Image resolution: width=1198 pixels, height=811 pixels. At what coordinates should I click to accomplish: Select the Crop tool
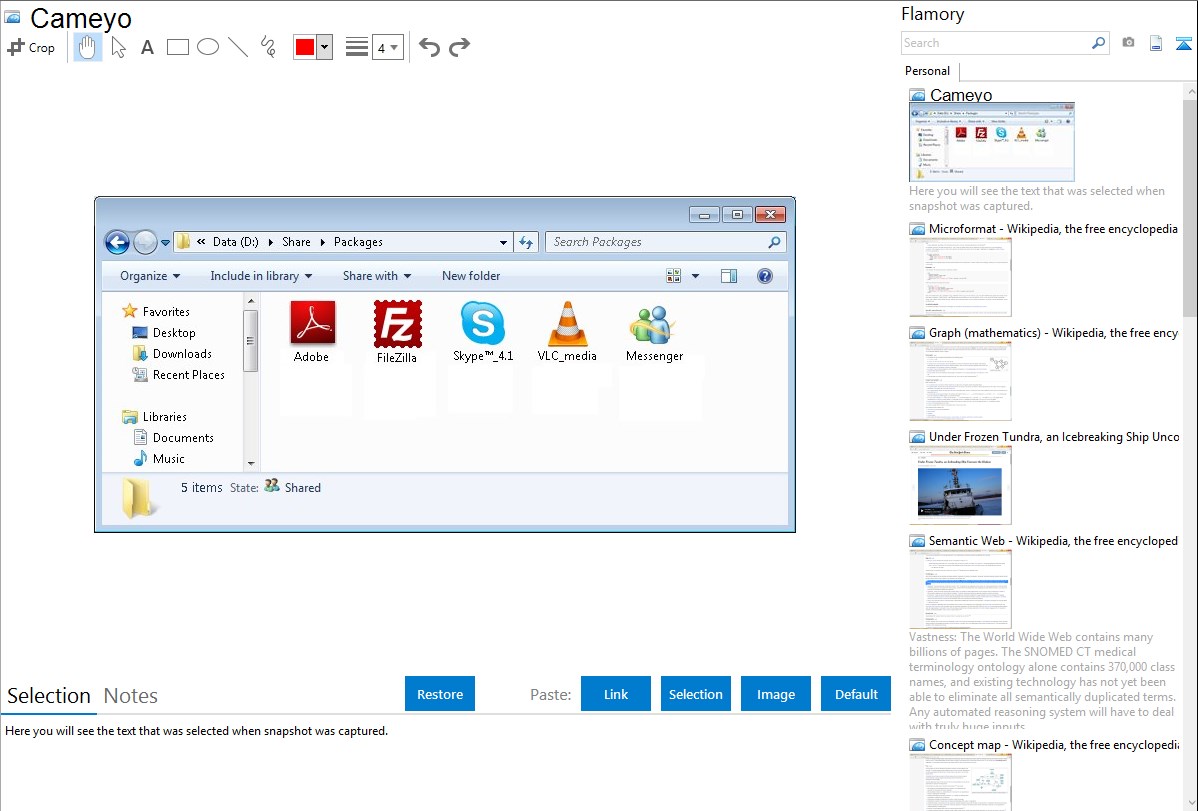pyautogui.click(x=31, y=47)
